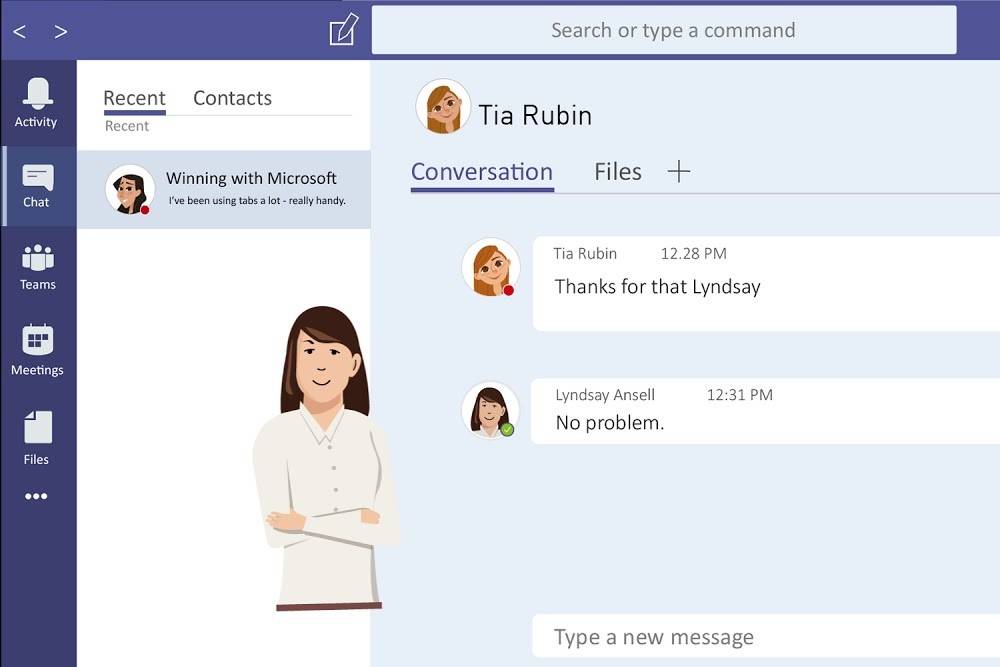Click Lyndsay Ansell's avatar next to her message

[489, 408]
